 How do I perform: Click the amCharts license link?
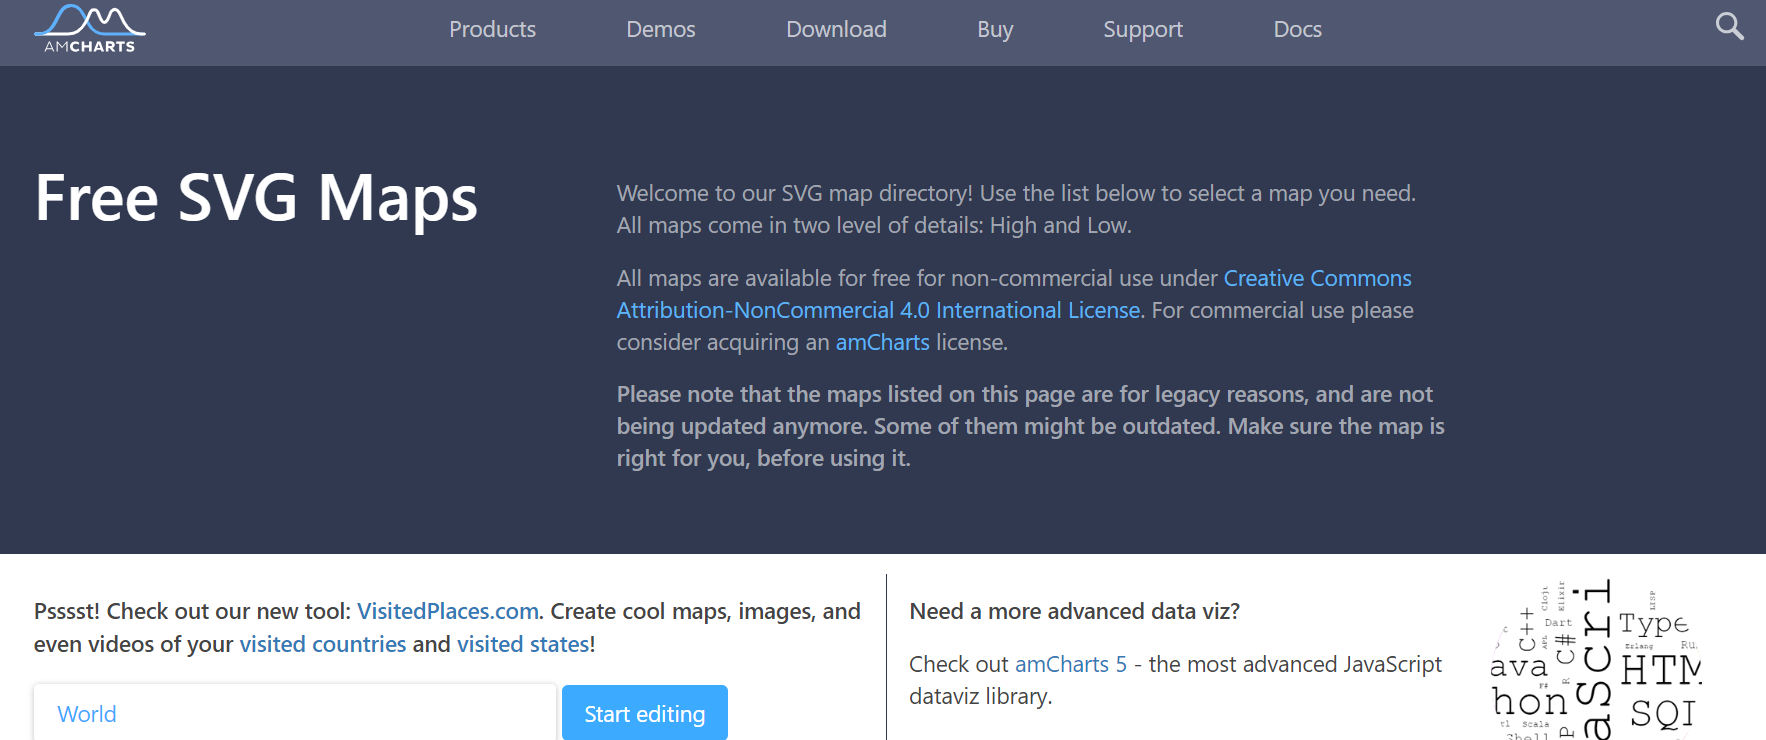point(882,342)
